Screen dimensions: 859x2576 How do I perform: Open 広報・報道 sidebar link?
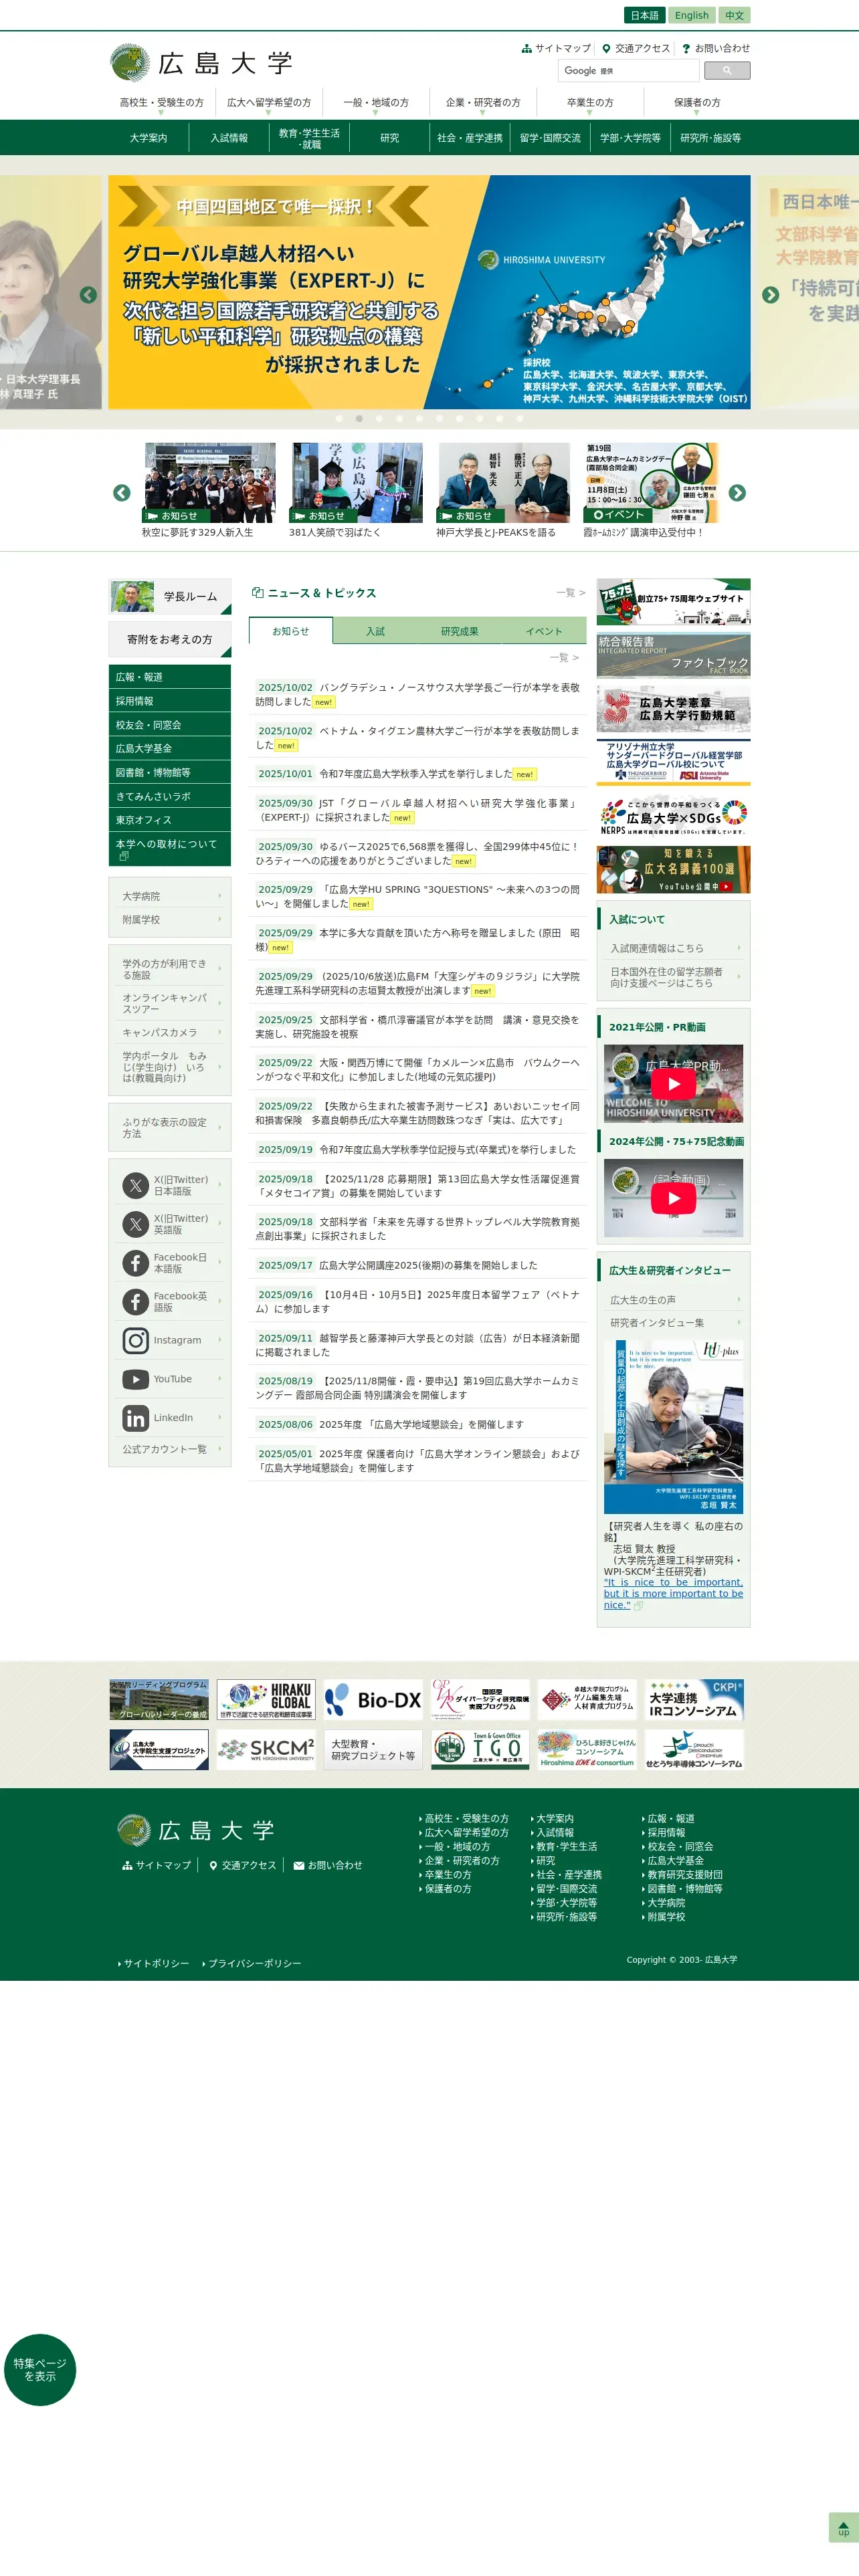click(x=170, y=677)
